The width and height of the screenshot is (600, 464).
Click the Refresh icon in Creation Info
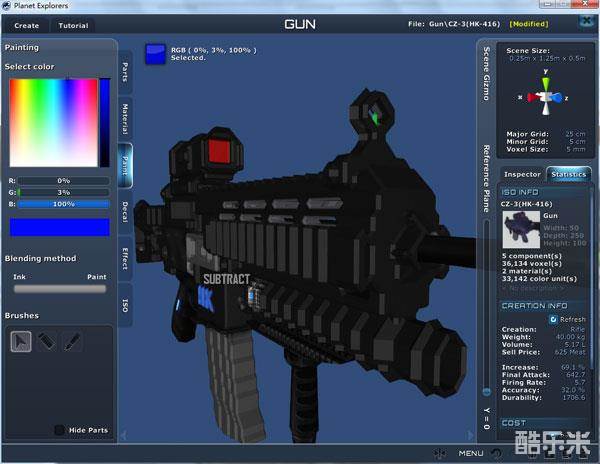tap(554, 319)
